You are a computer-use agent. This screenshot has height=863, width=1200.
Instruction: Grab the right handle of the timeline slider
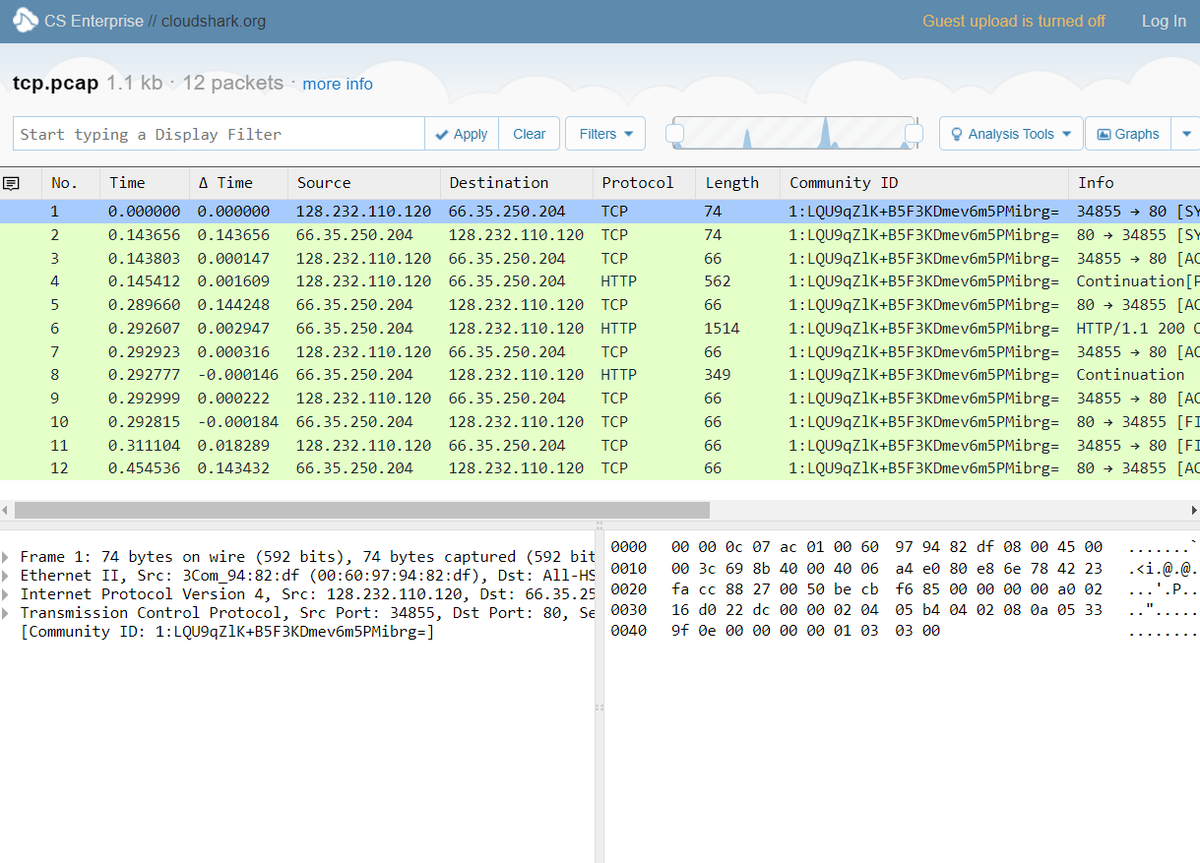[x=913, y=134]
